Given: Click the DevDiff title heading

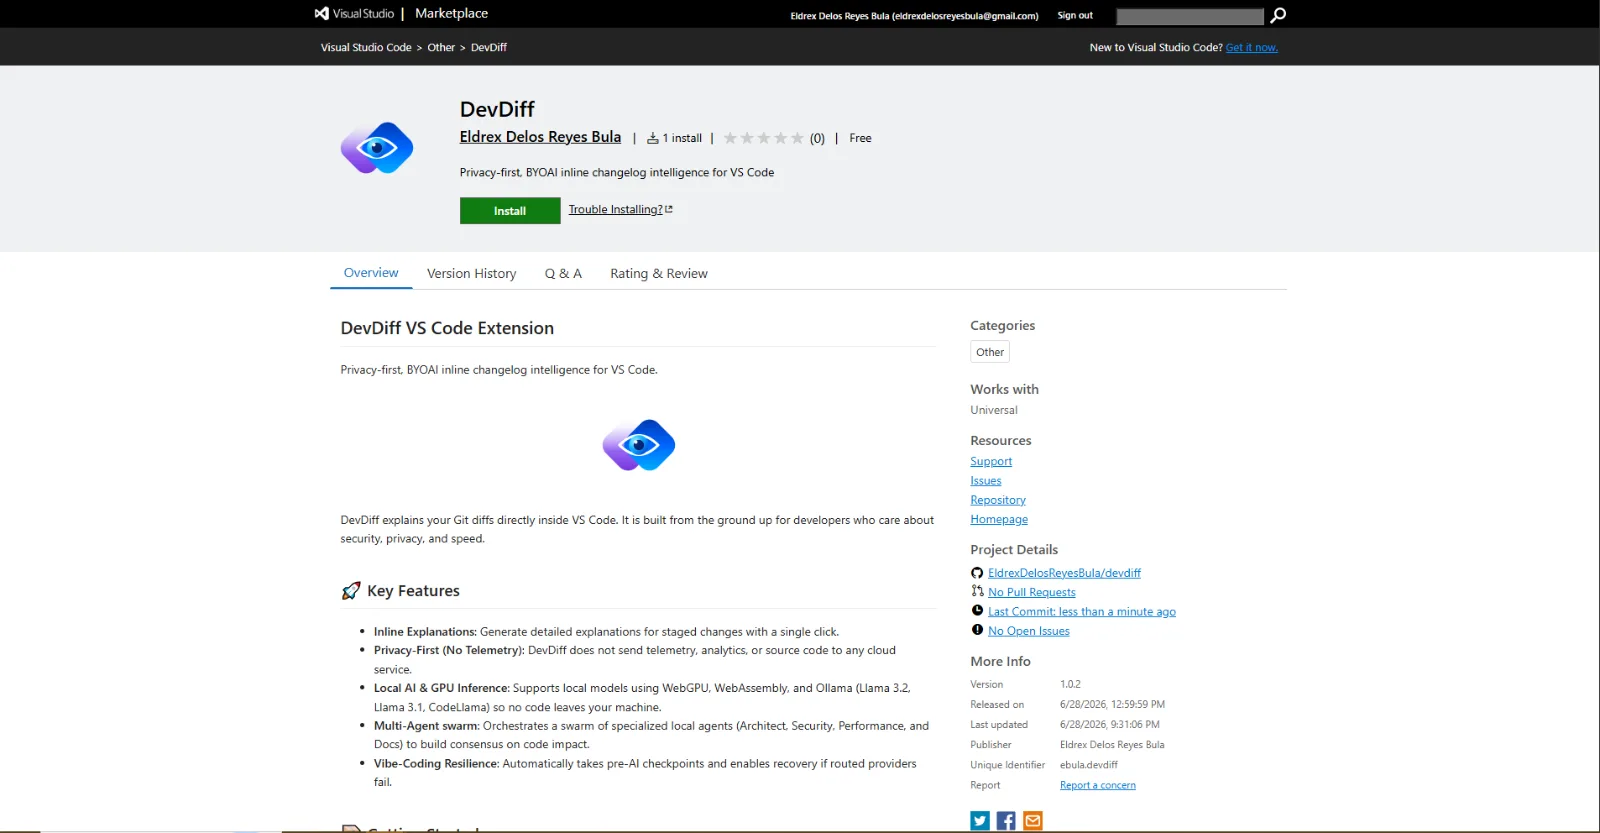Looking at the screenshot, I should tap(497, 109).
